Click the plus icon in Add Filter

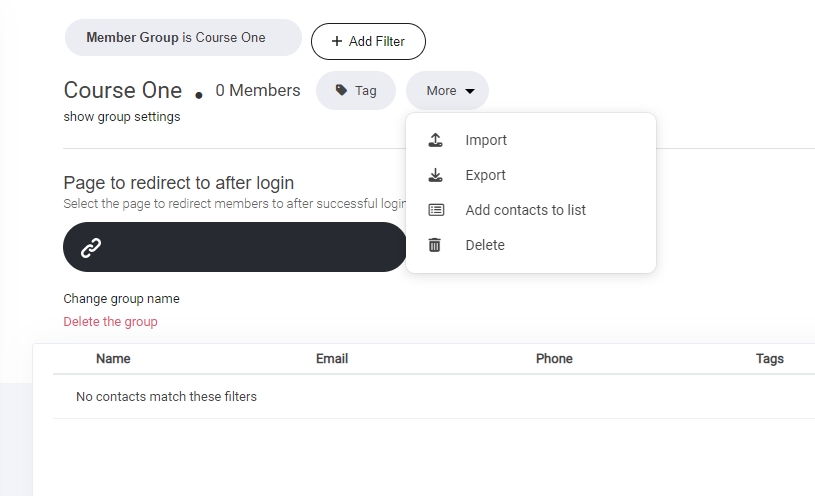pyautogui.click(x=336, y=41)
